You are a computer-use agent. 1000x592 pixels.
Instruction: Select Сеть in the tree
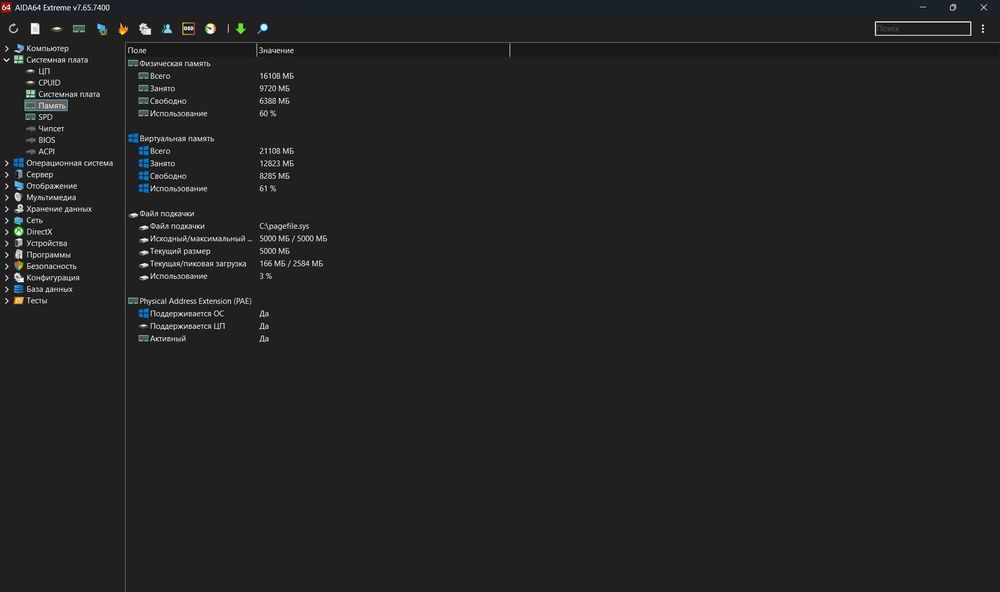(34, 221)
